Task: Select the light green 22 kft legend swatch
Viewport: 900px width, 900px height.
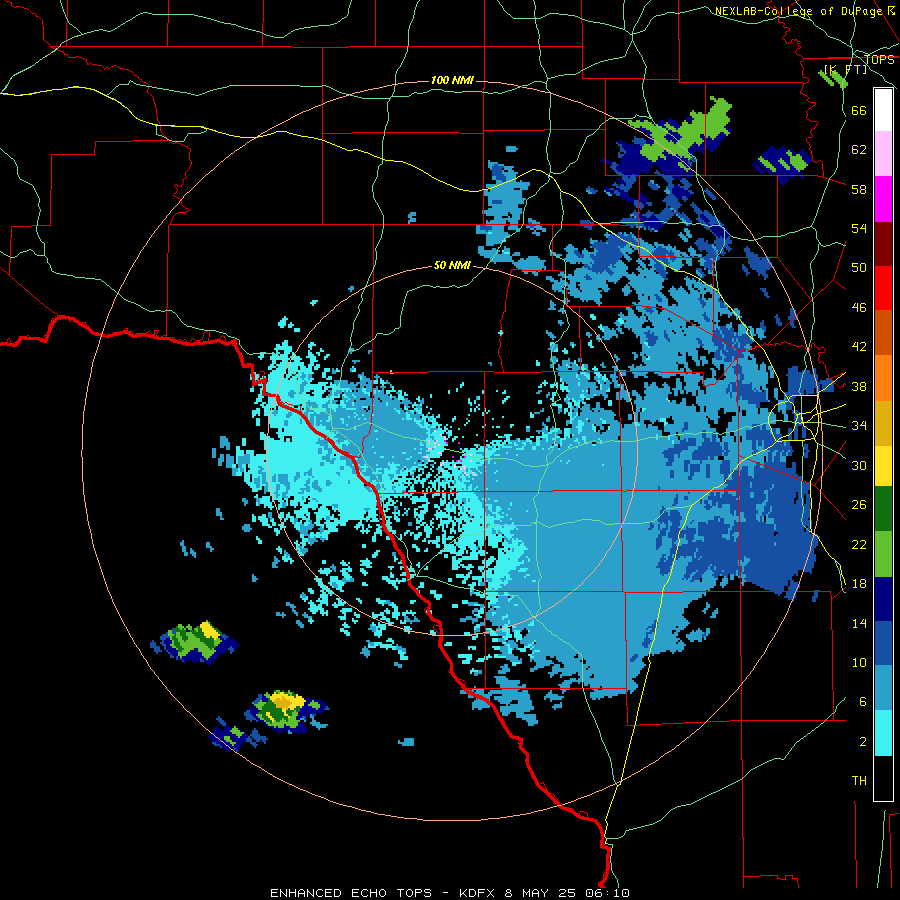Action: [883, 554]
